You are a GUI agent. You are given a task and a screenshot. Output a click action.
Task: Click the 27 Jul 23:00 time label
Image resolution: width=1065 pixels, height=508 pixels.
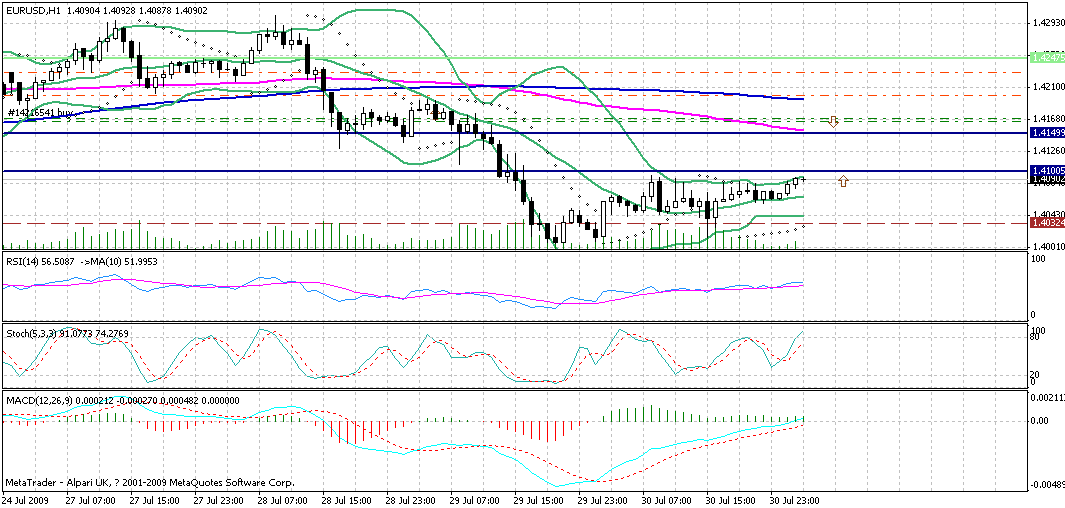(221, 501)
